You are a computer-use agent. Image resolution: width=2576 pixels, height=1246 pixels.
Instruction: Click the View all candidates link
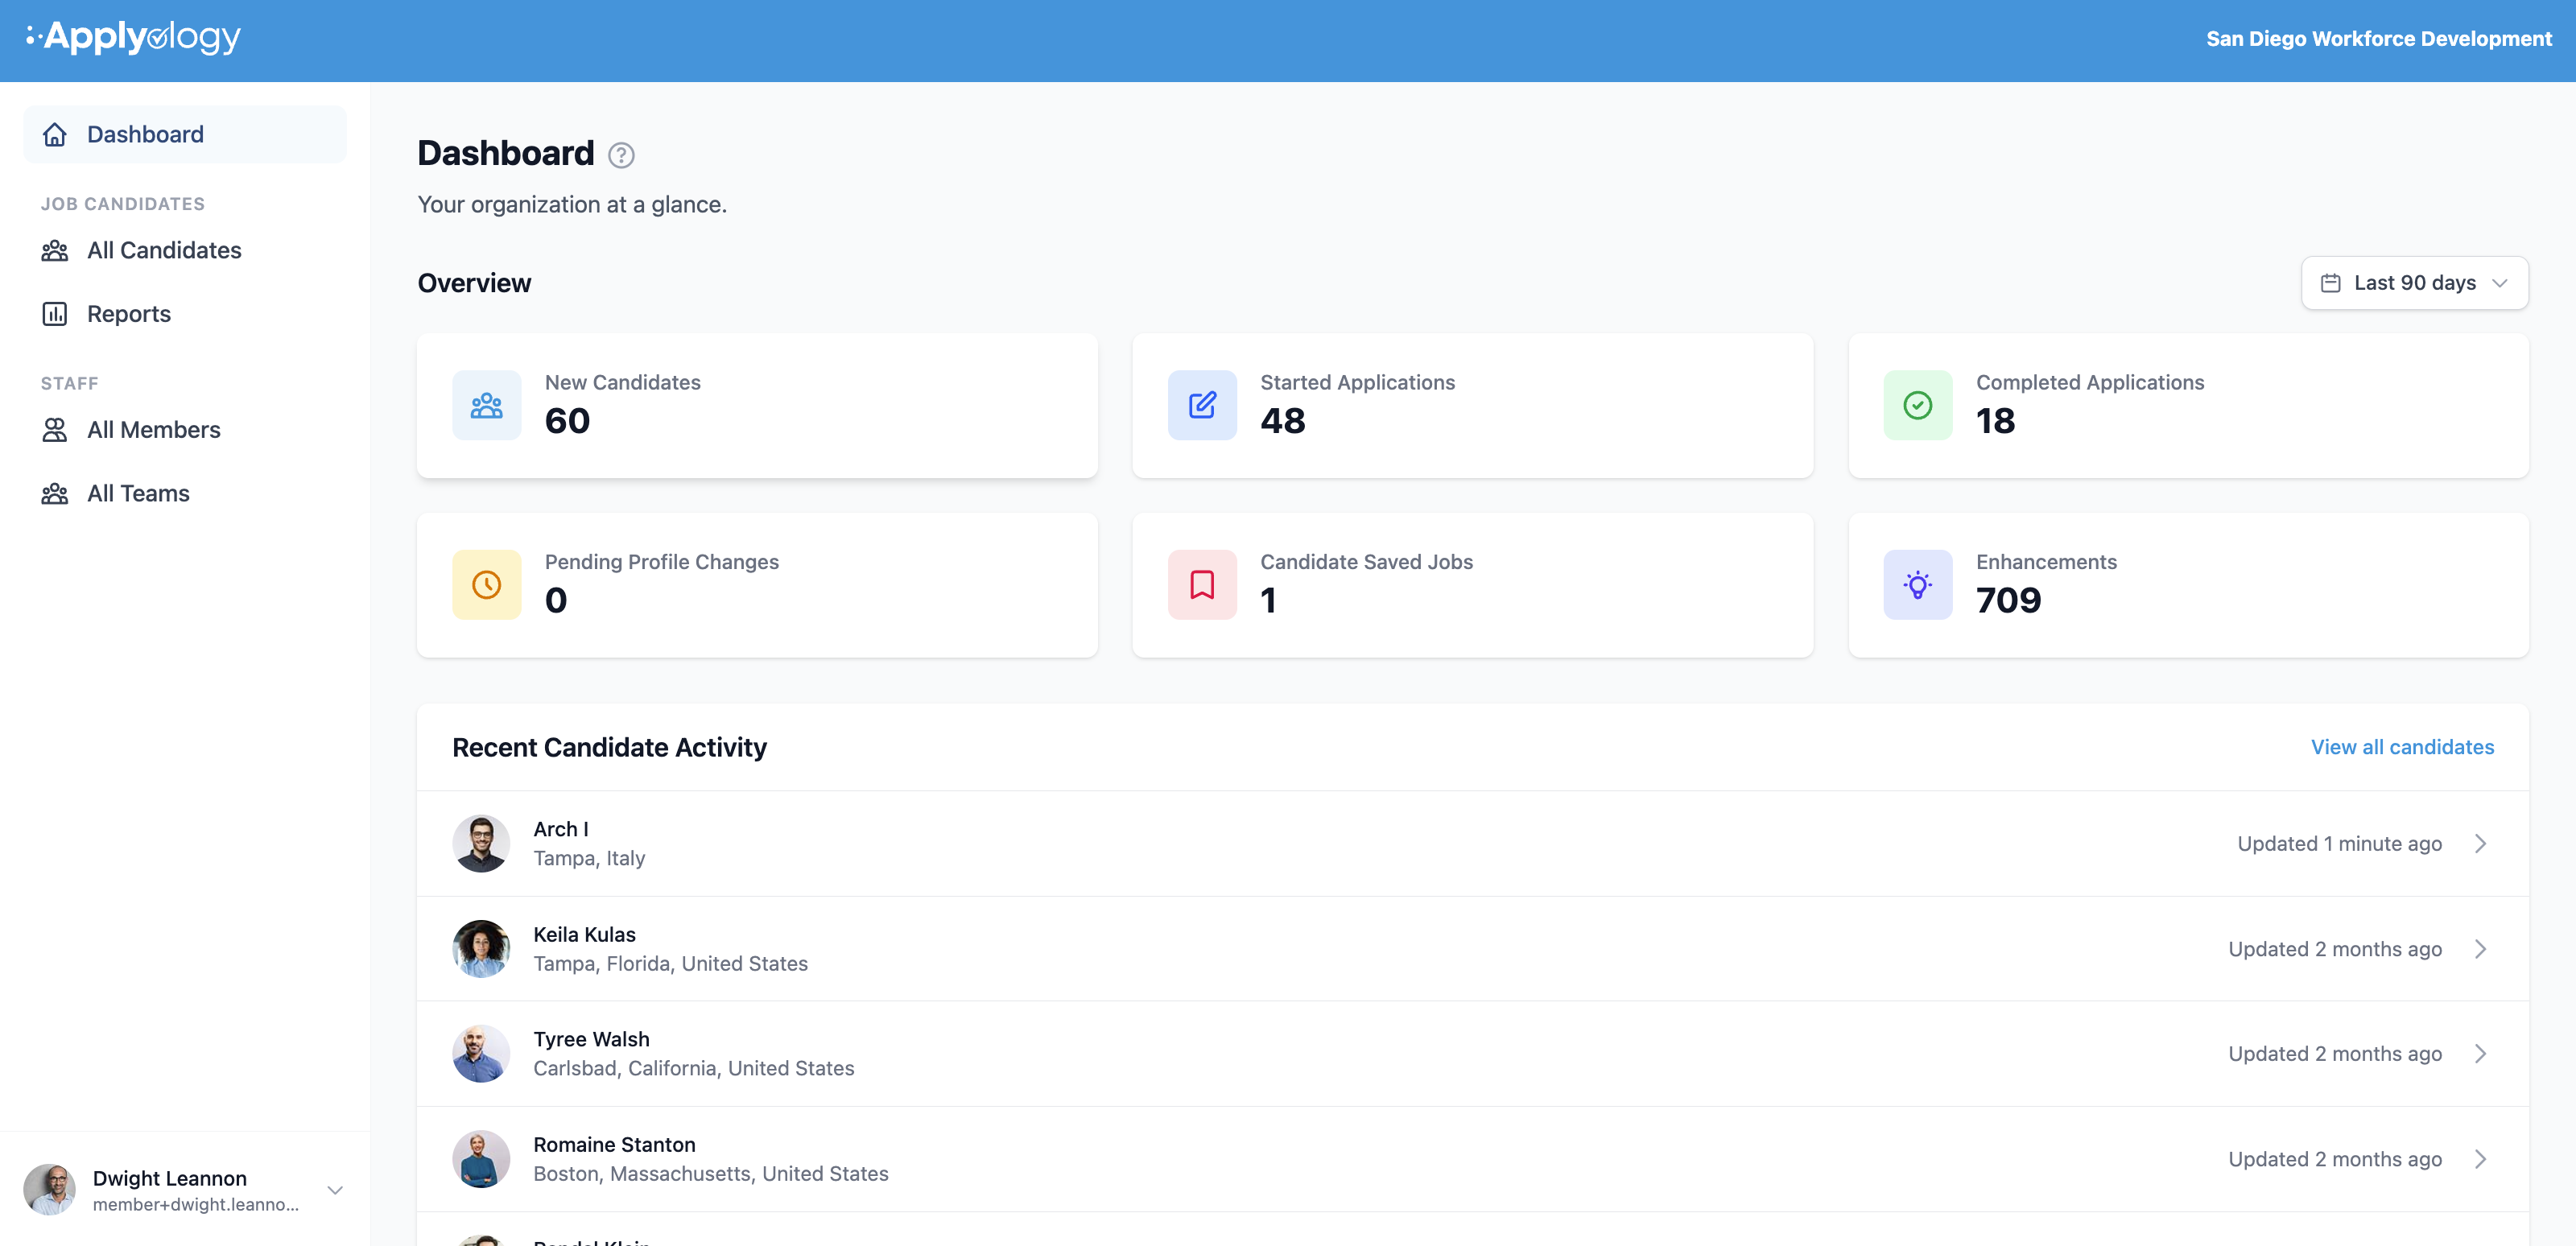coord(2402,747)
